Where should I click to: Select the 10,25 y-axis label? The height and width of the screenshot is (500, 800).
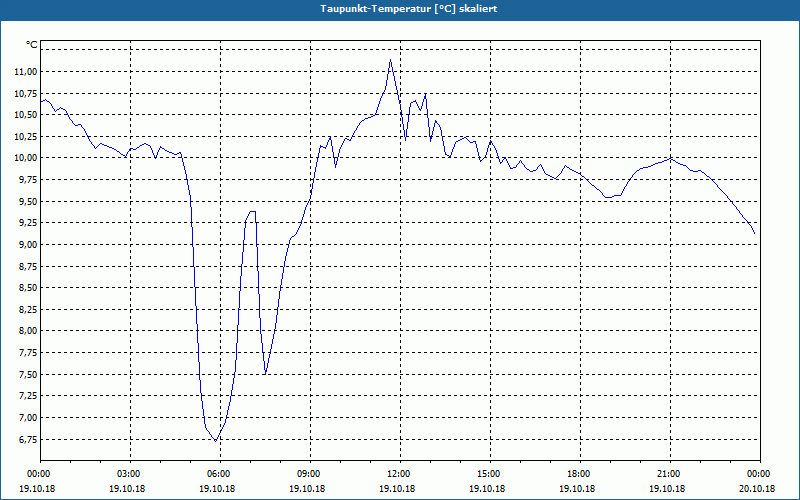pos(26,137)
